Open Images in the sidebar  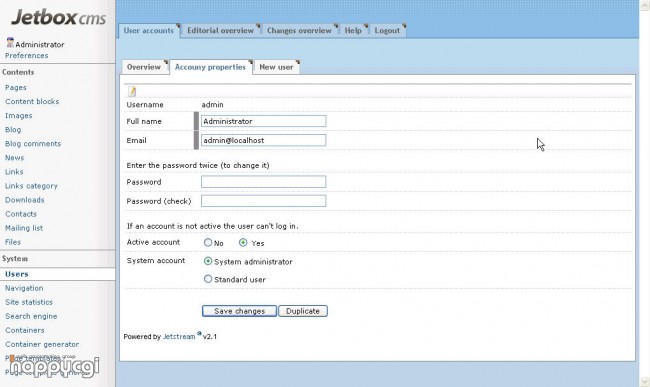click(19, 116)
